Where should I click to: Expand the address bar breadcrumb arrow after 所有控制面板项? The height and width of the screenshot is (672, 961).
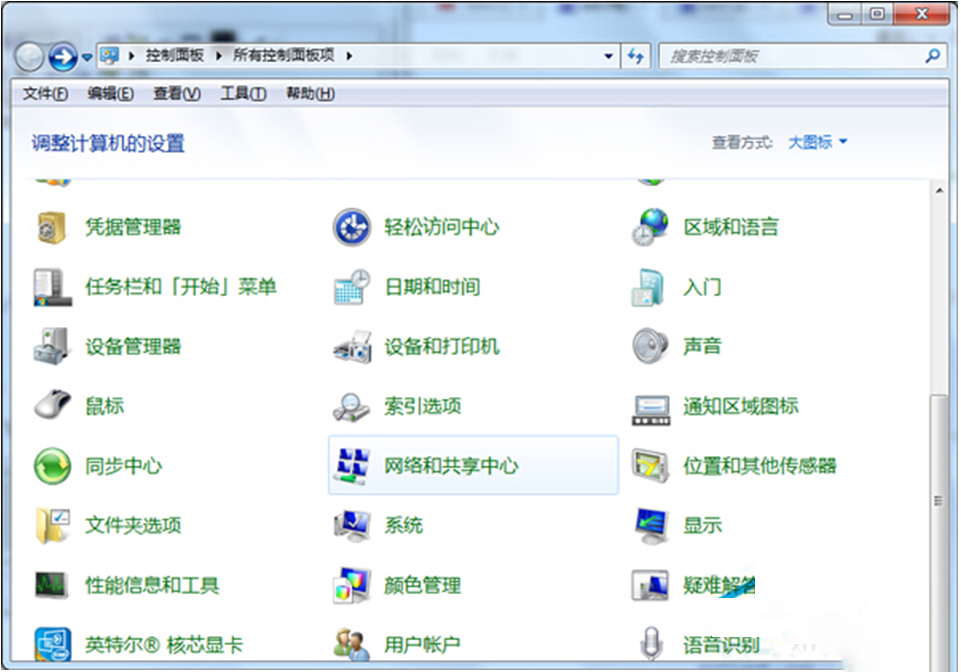348,57
